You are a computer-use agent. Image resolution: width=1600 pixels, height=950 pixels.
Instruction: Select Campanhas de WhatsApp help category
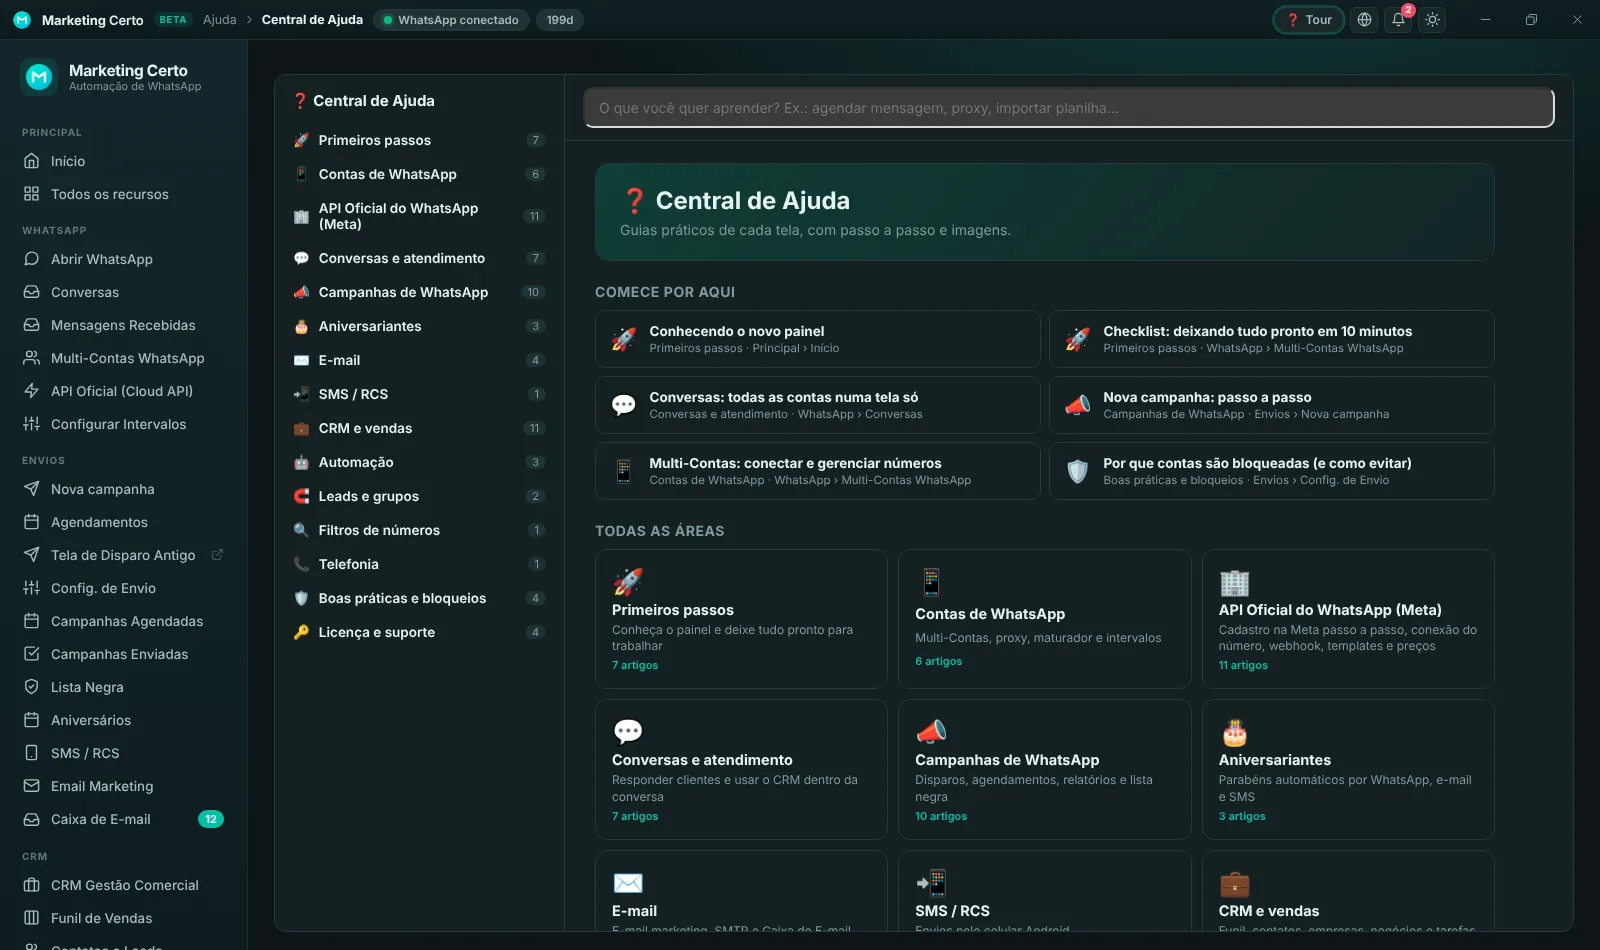pos(419,292)
